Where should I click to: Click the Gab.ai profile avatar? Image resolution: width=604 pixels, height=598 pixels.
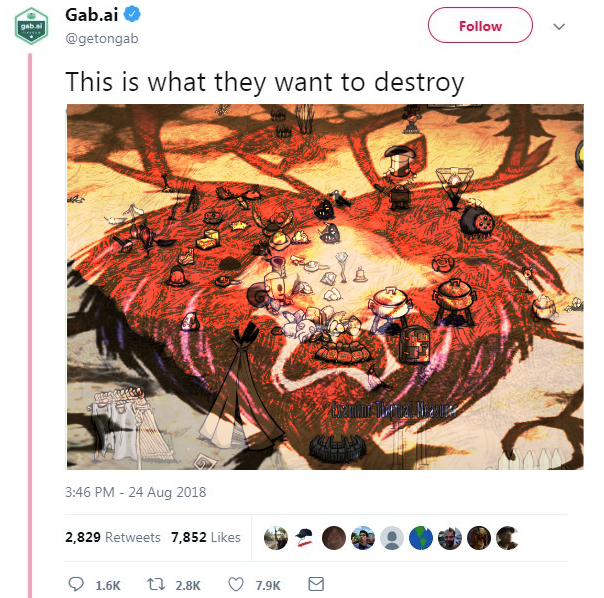pyautogui.click(x=31, y=26)
